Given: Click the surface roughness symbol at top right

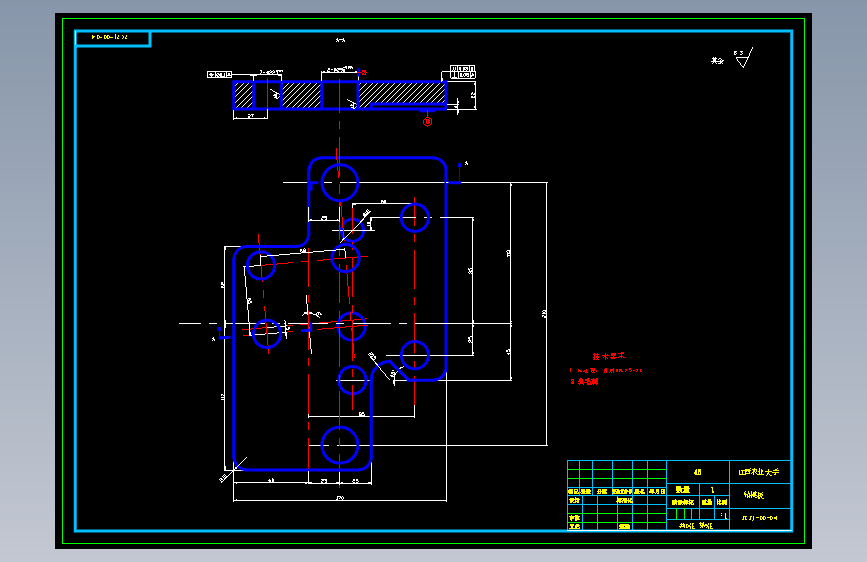Looking at the screenshot, I should [x=743, y=58].
